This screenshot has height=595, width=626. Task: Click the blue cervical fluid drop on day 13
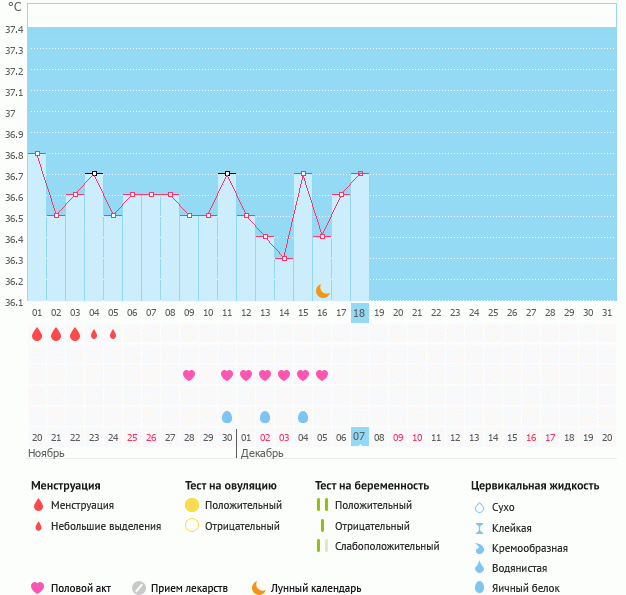tap(265, 416)
